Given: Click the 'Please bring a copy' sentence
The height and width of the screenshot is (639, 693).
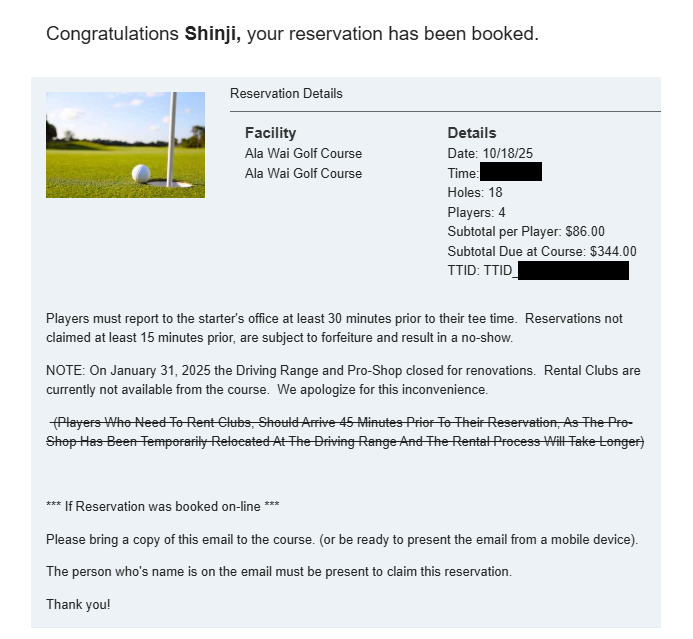Looking at the screenshot, I should 342,540.
